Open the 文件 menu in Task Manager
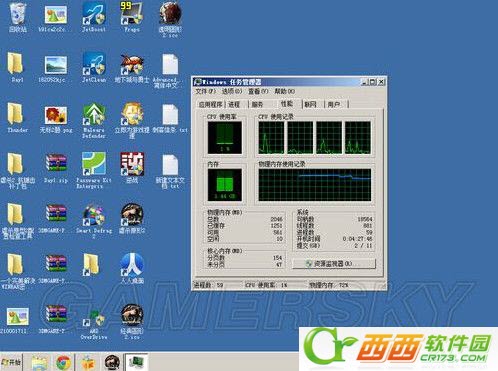Viewport: 498px width, 371px height. 205,91
